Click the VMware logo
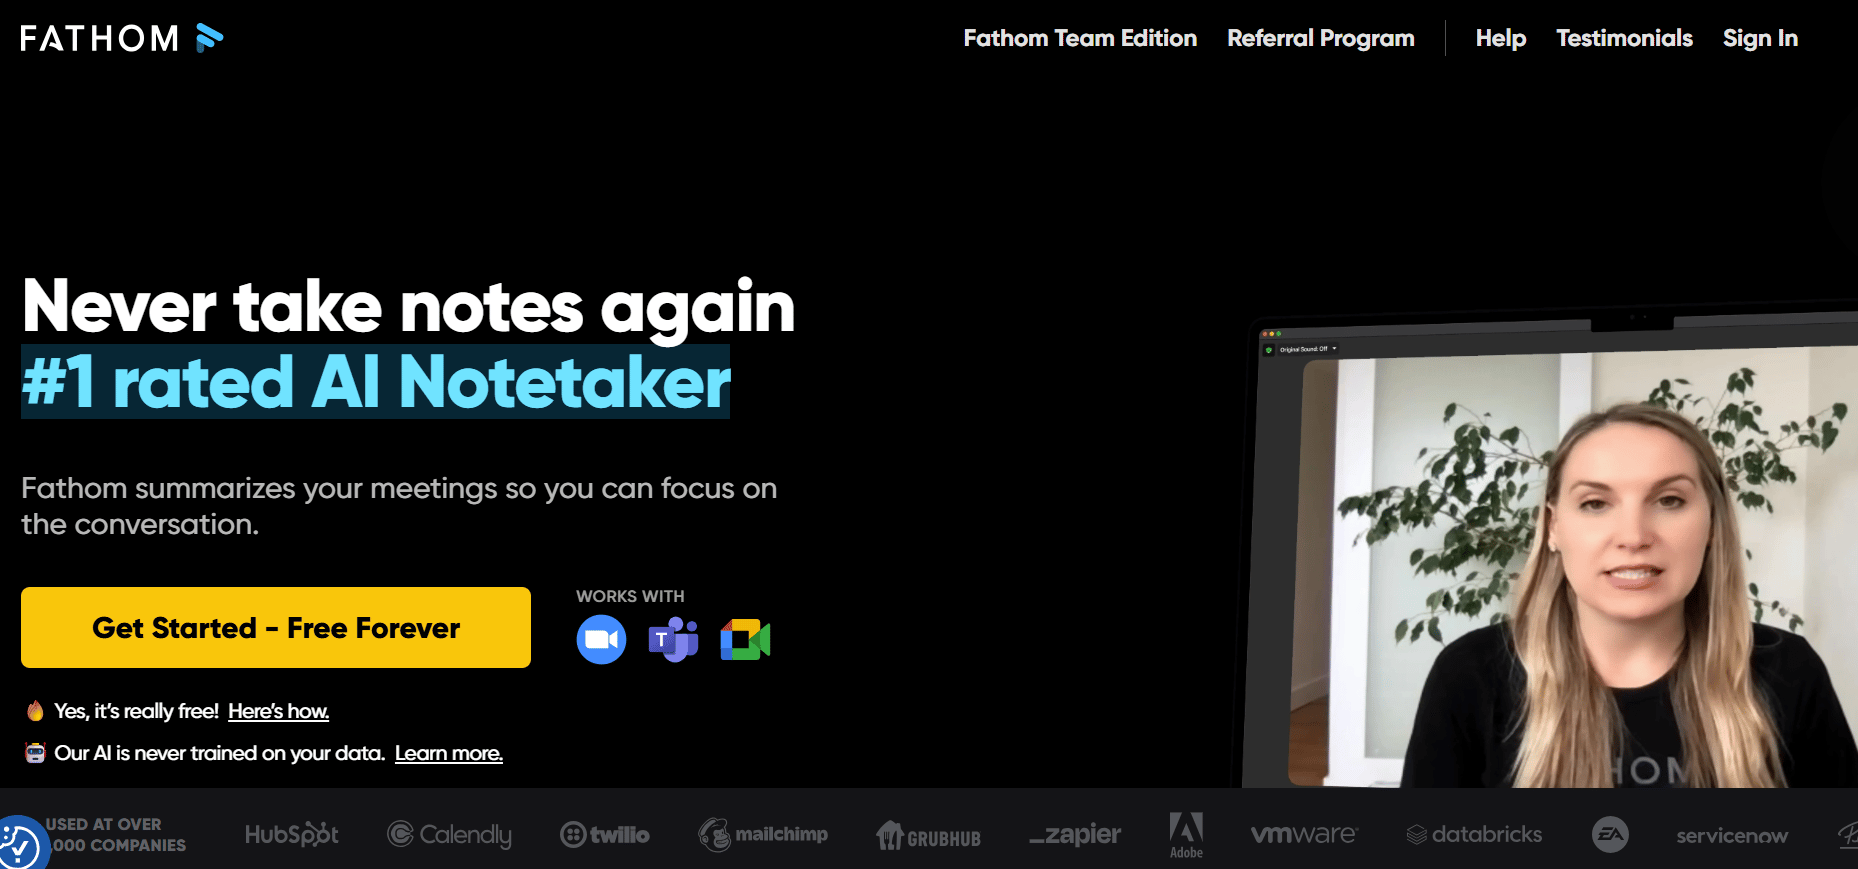1858x869 pixels. pos(1304,834)
